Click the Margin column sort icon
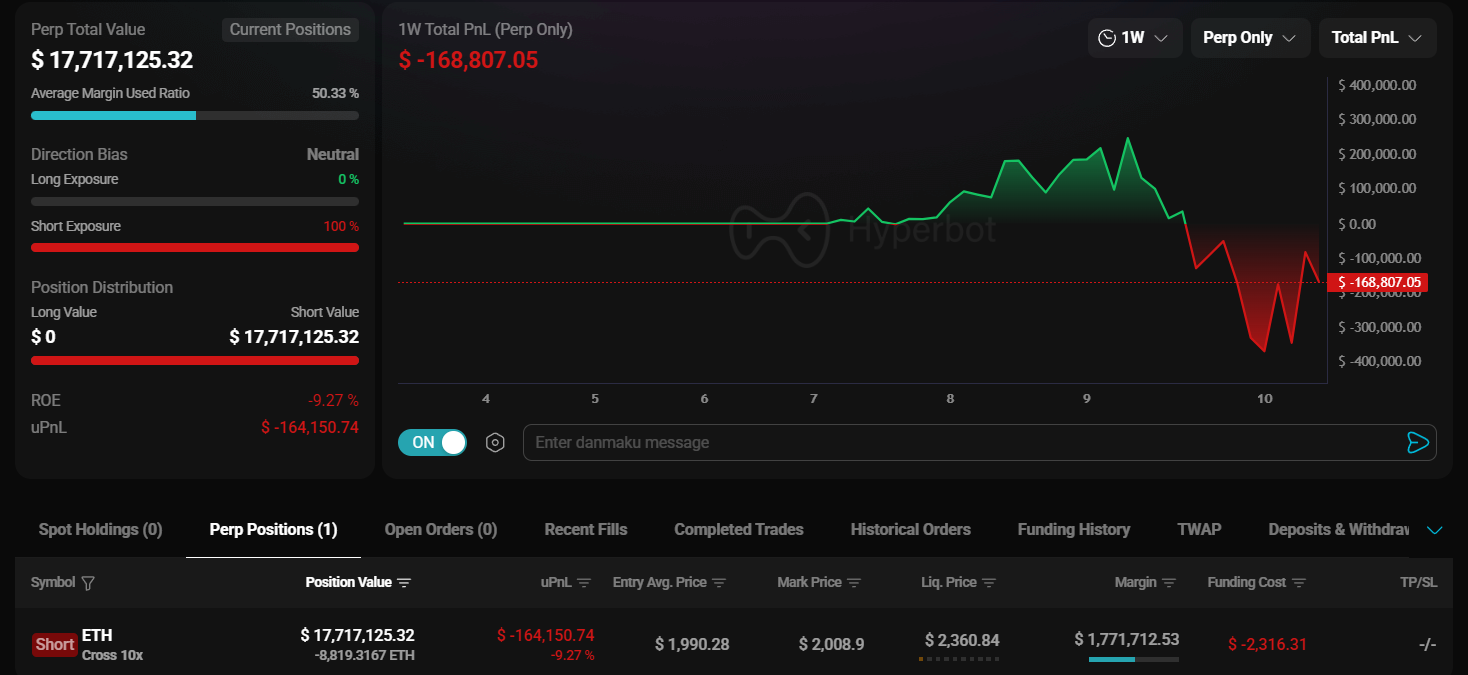Screen dimensions: 1468x675 point(1169,583)
